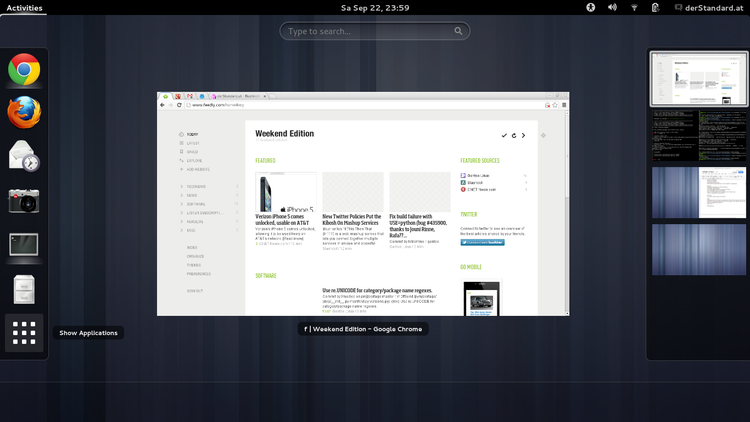Open the volume indicator in top bar
The image size is (750, 422).
pos(612,7)
